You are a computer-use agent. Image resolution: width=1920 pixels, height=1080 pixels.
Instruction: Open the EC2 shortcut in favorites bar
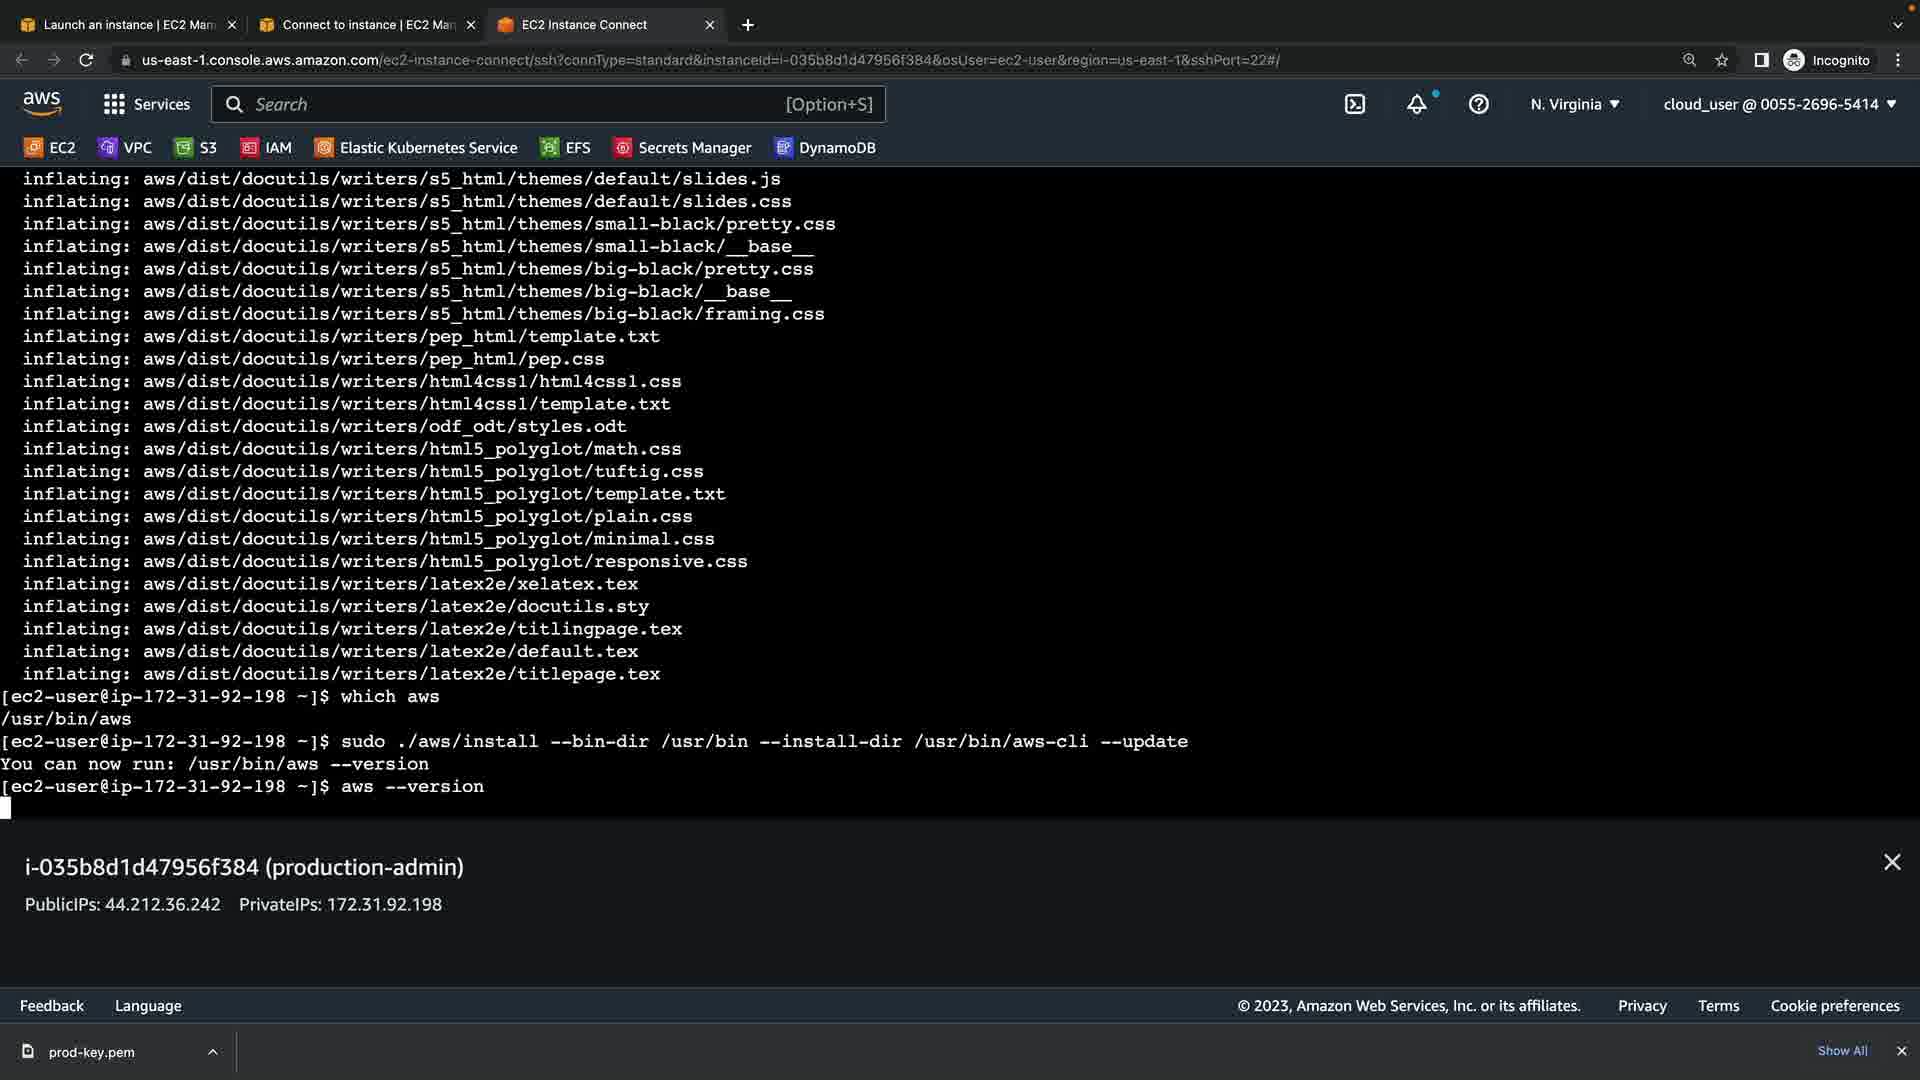pos(50,148)
